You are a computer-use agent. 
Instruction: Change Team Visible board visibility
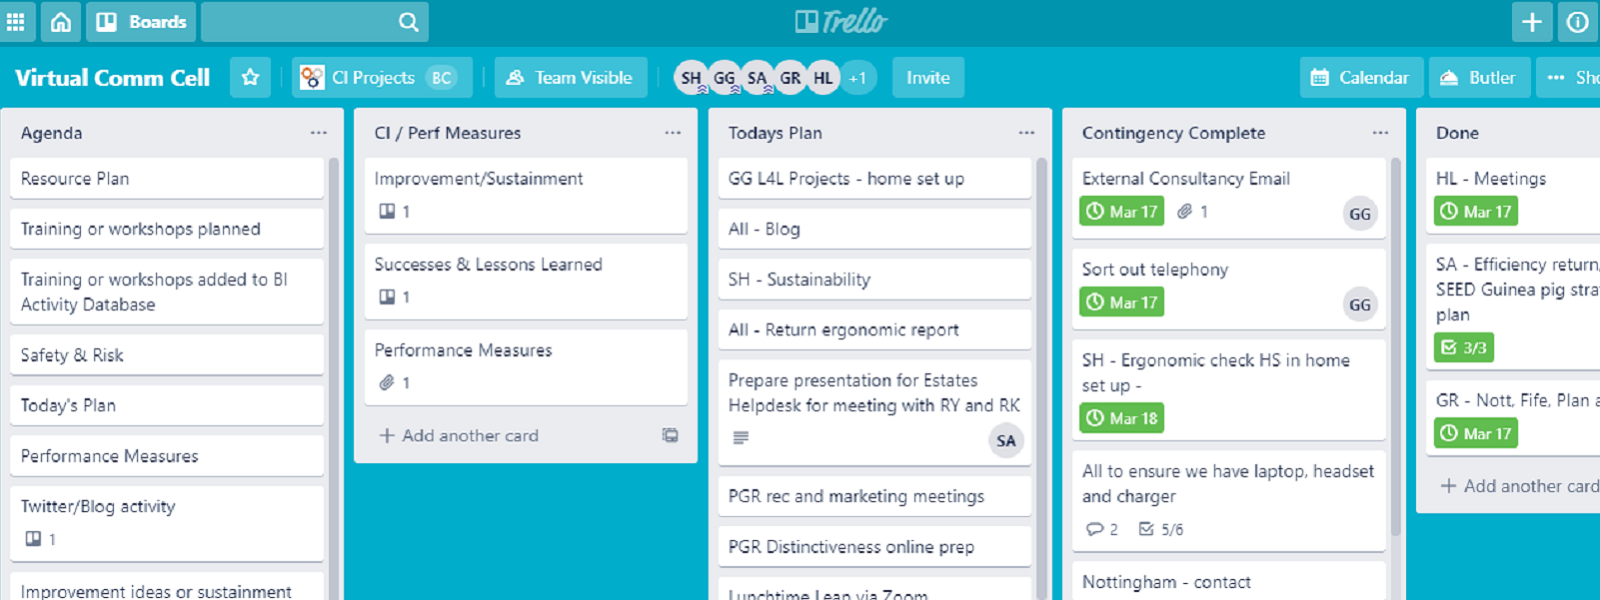click(570, 77)
